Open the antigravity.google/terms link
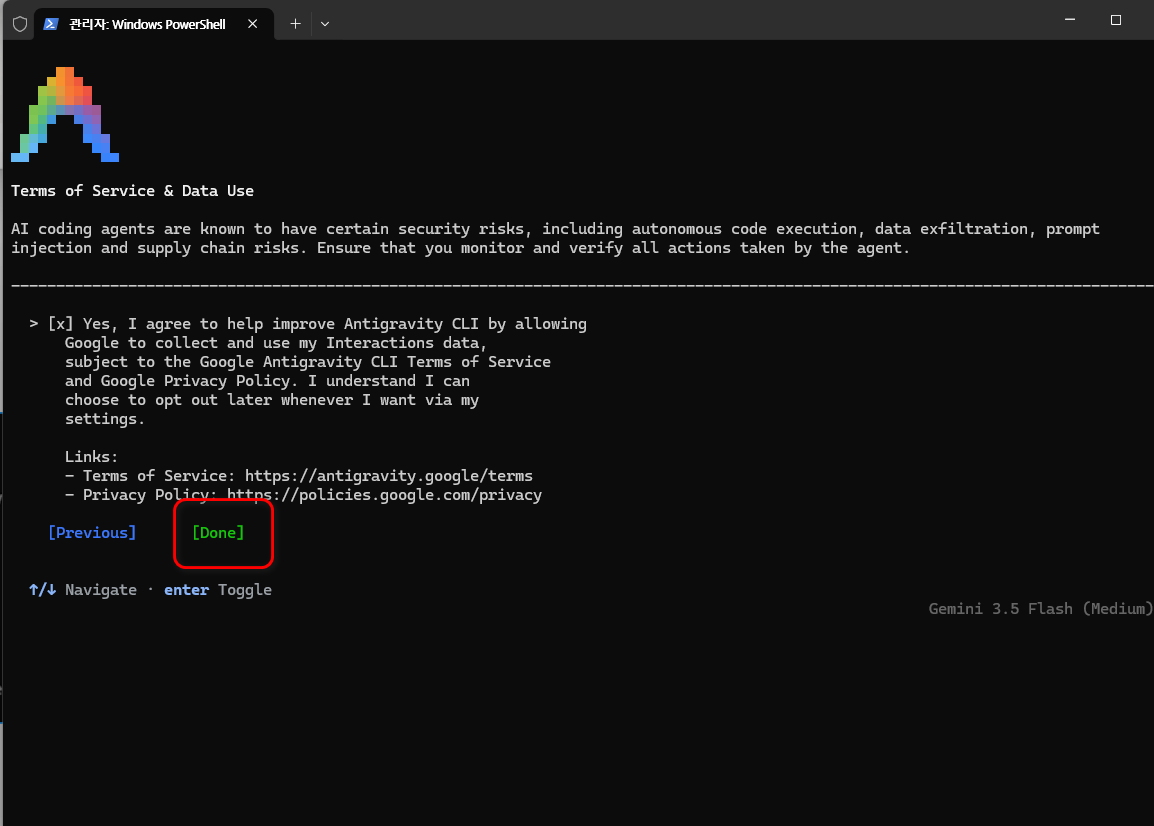Screen dimensions: 1154x826 [389, 476]
